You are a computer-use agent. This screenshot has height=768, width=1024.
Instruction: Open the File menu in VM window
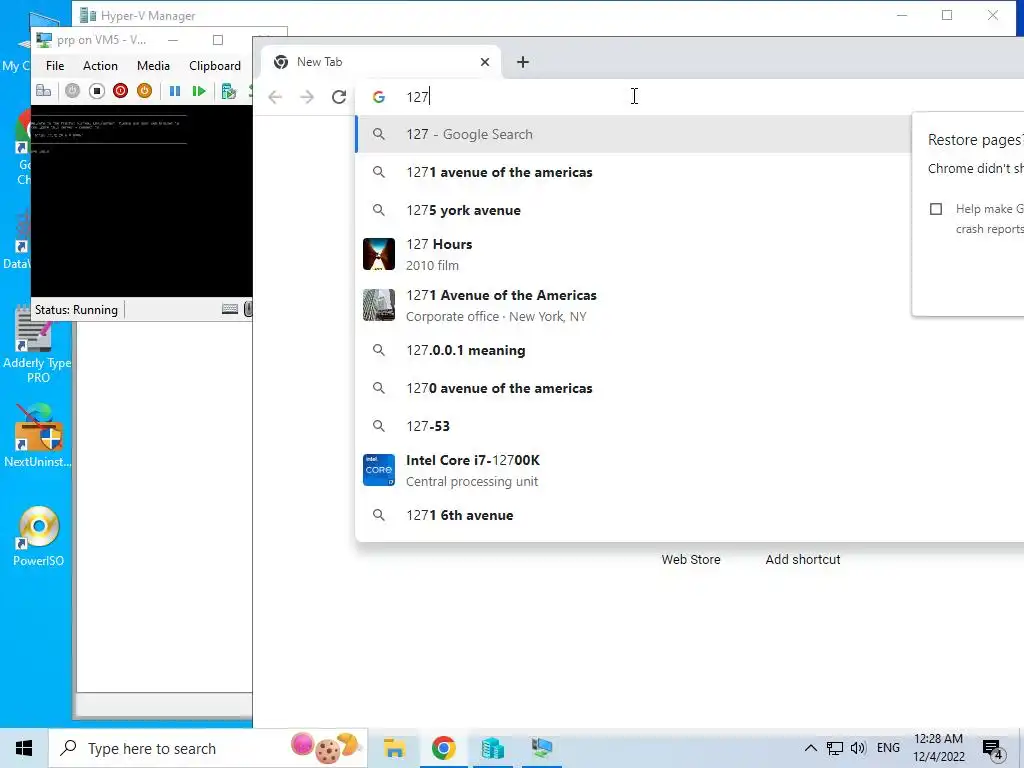click(55, 65)
